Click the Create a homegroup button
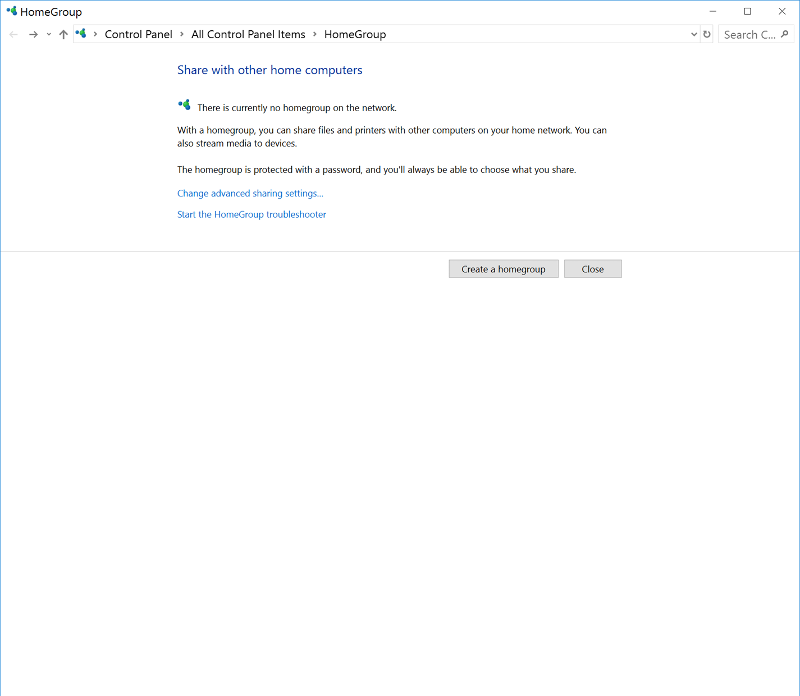The height and width of the screenshot is (696, 800). coord(504,269)
